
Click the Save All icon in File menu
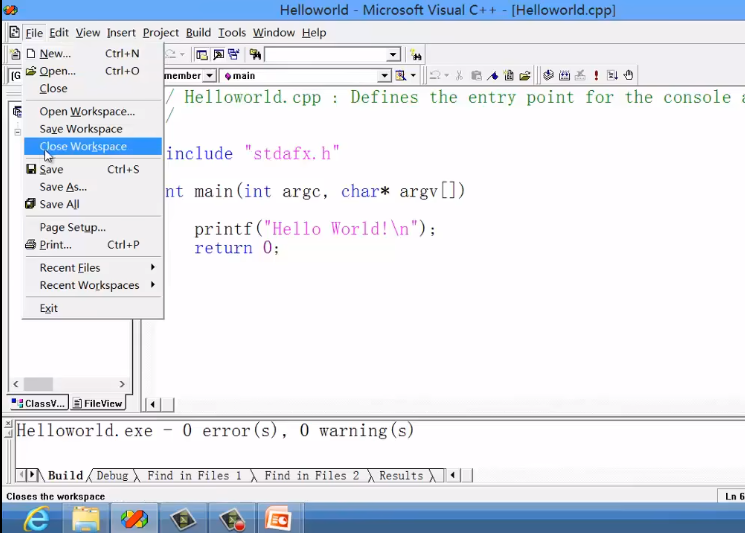click(x=31, y=205)
